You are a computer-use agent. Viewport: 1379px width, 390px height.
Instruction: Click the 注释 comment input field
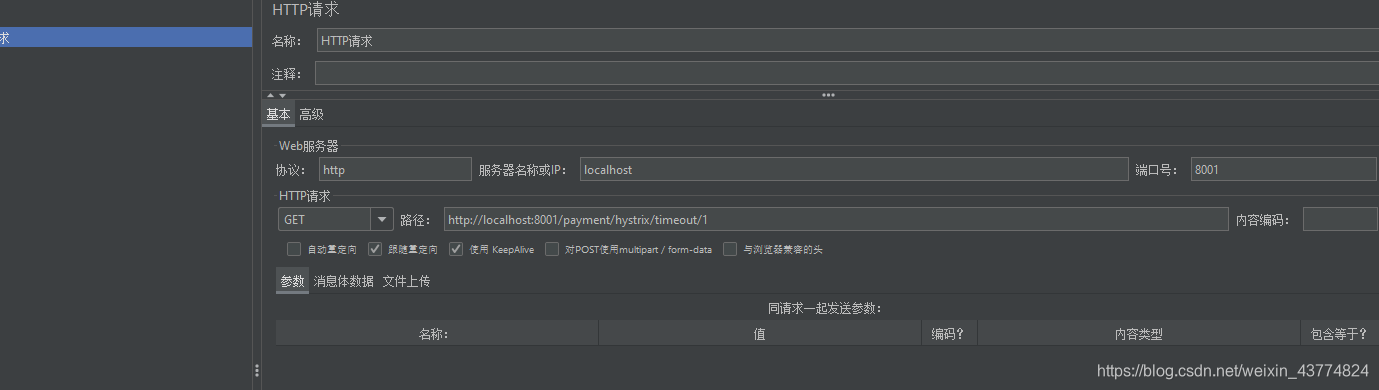[847, 74]
